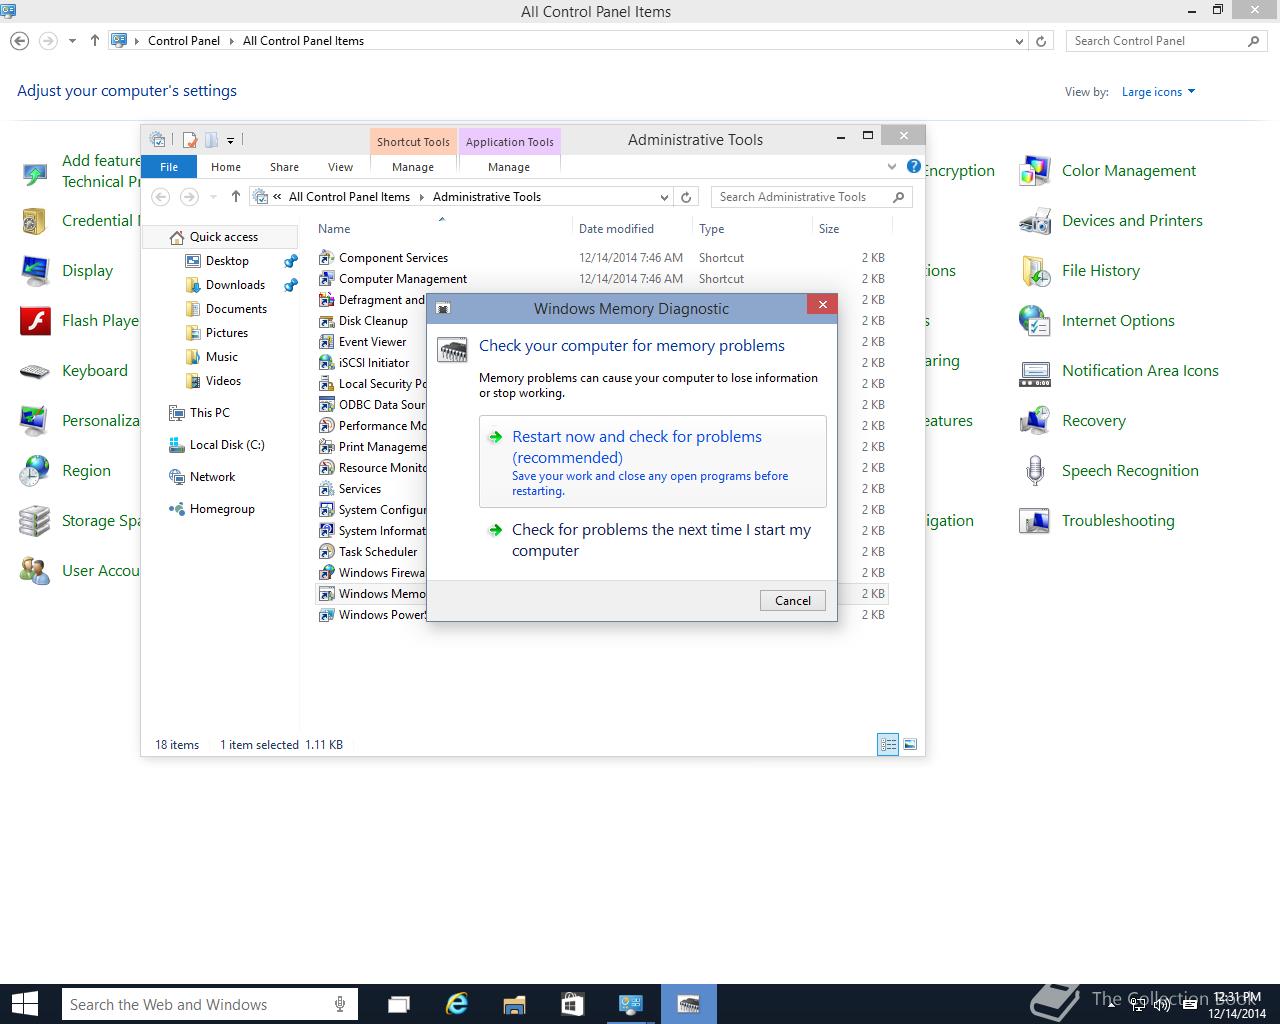Open Region globe icon
The height and width of the screenshot is (1024, 1280).
(x=35, y=471)
